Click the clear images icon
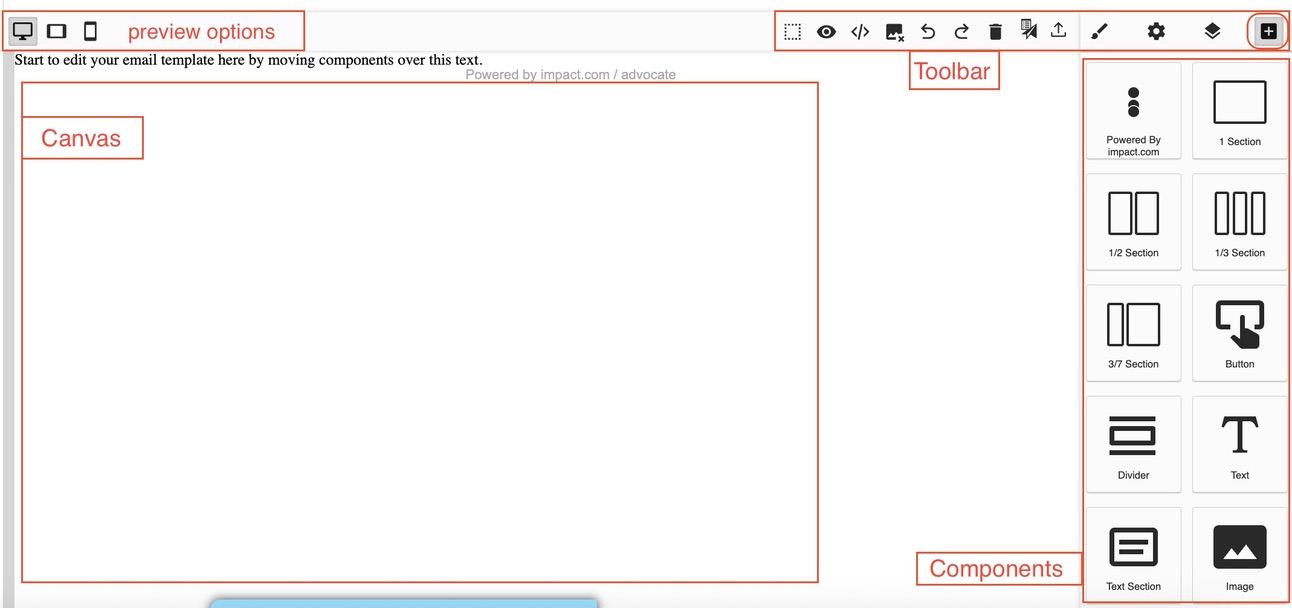This screenshot has height=608, width=1292. click(x=894, y=32)
